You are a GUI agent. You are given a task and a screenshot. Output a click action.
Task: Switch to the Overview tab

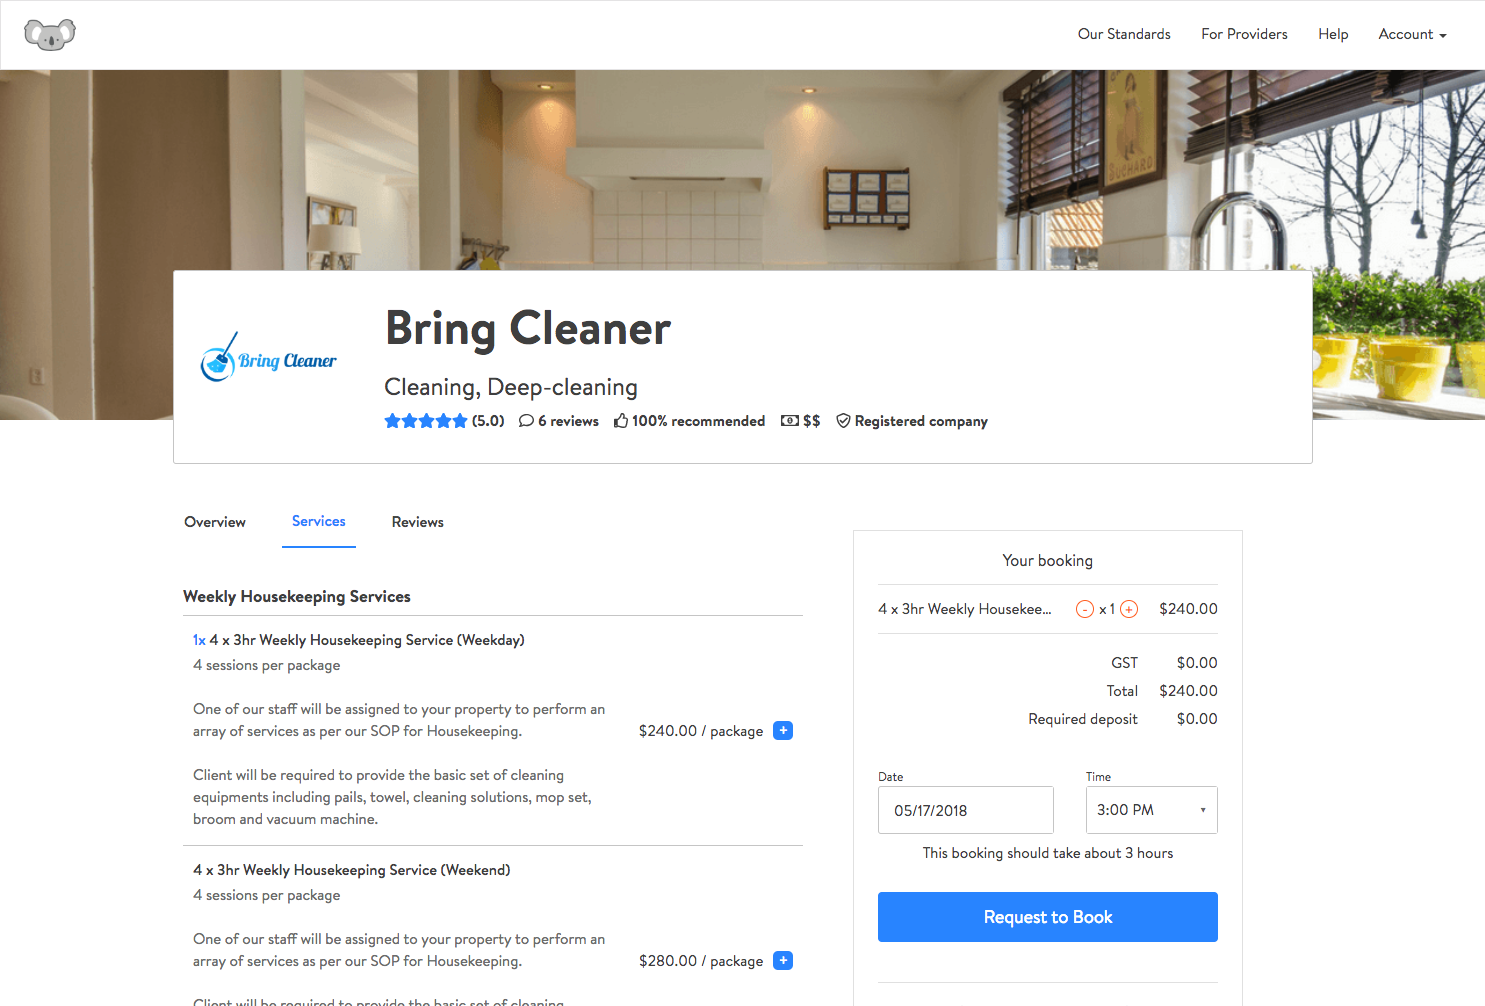[215, 522]
